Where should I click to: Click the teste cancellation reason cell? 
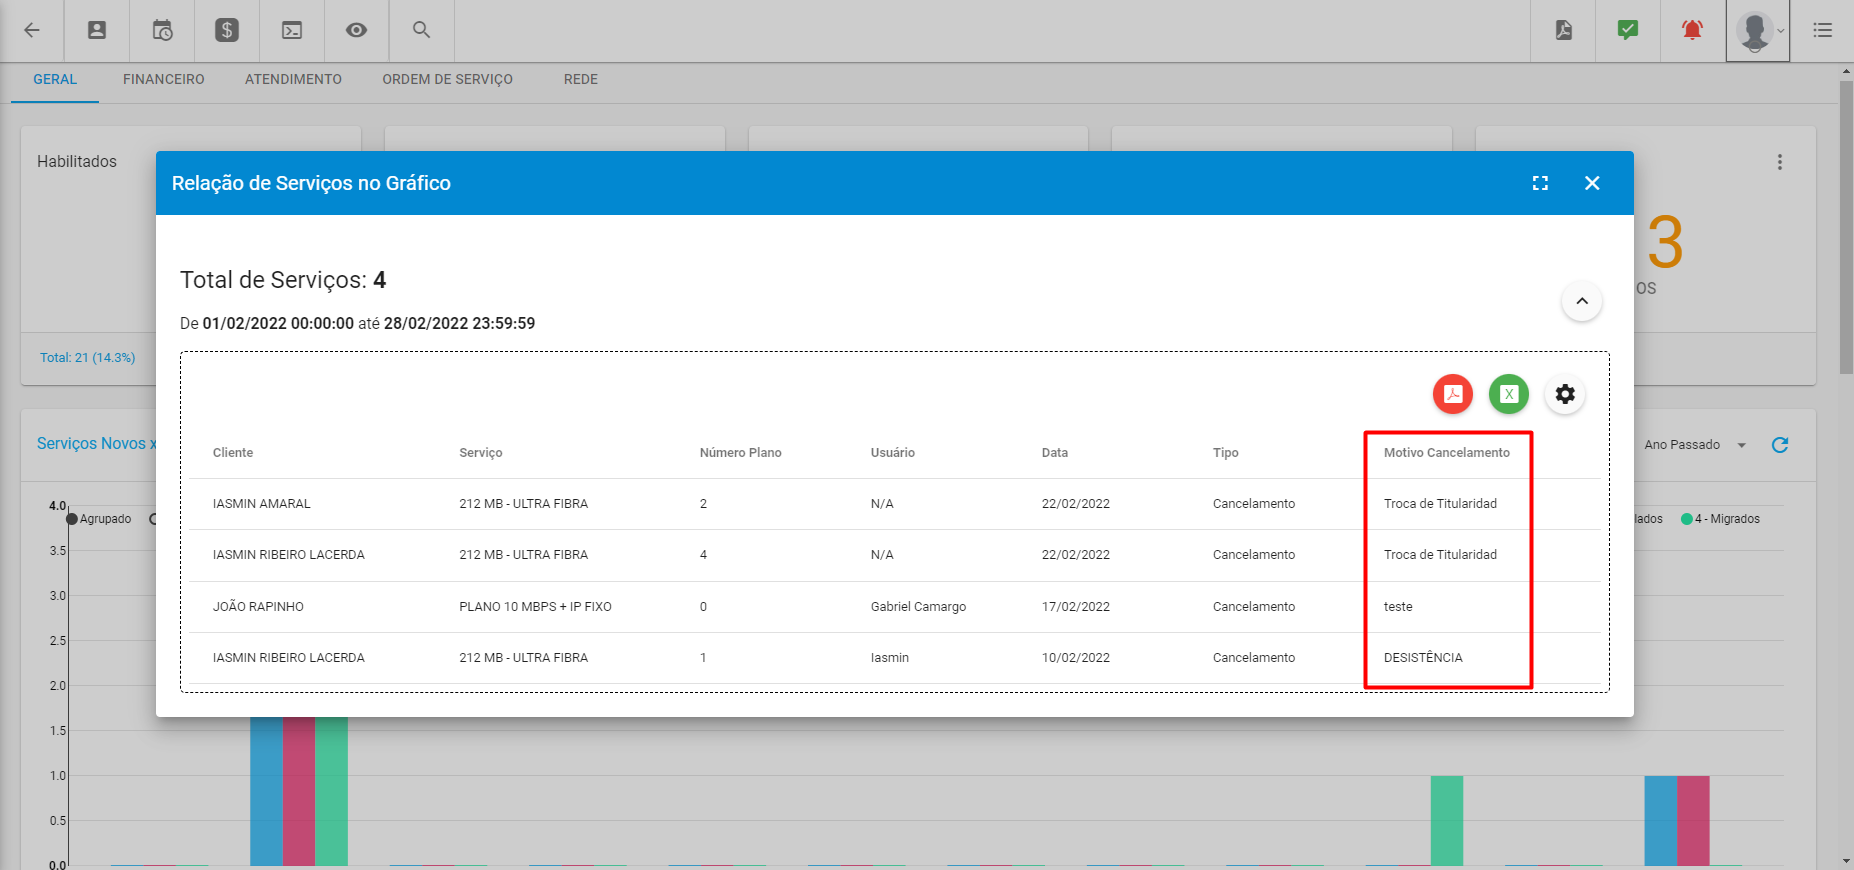tap(1398, 607)
